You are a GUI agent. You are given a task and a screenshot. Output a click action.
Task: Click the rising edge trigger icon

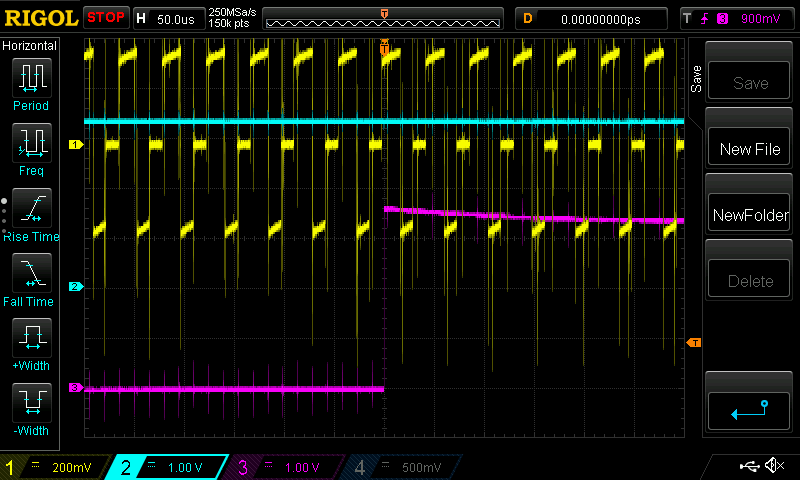click(705, 19)
